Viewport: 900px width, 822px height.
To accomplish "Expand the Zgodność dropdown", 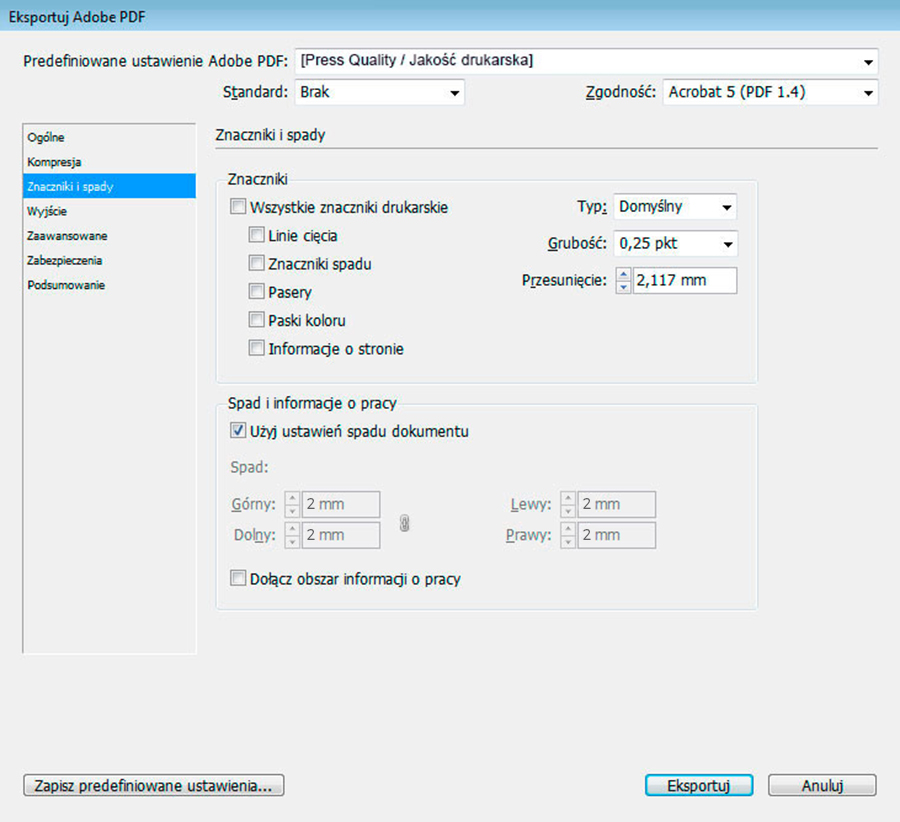I will point(770,92).
